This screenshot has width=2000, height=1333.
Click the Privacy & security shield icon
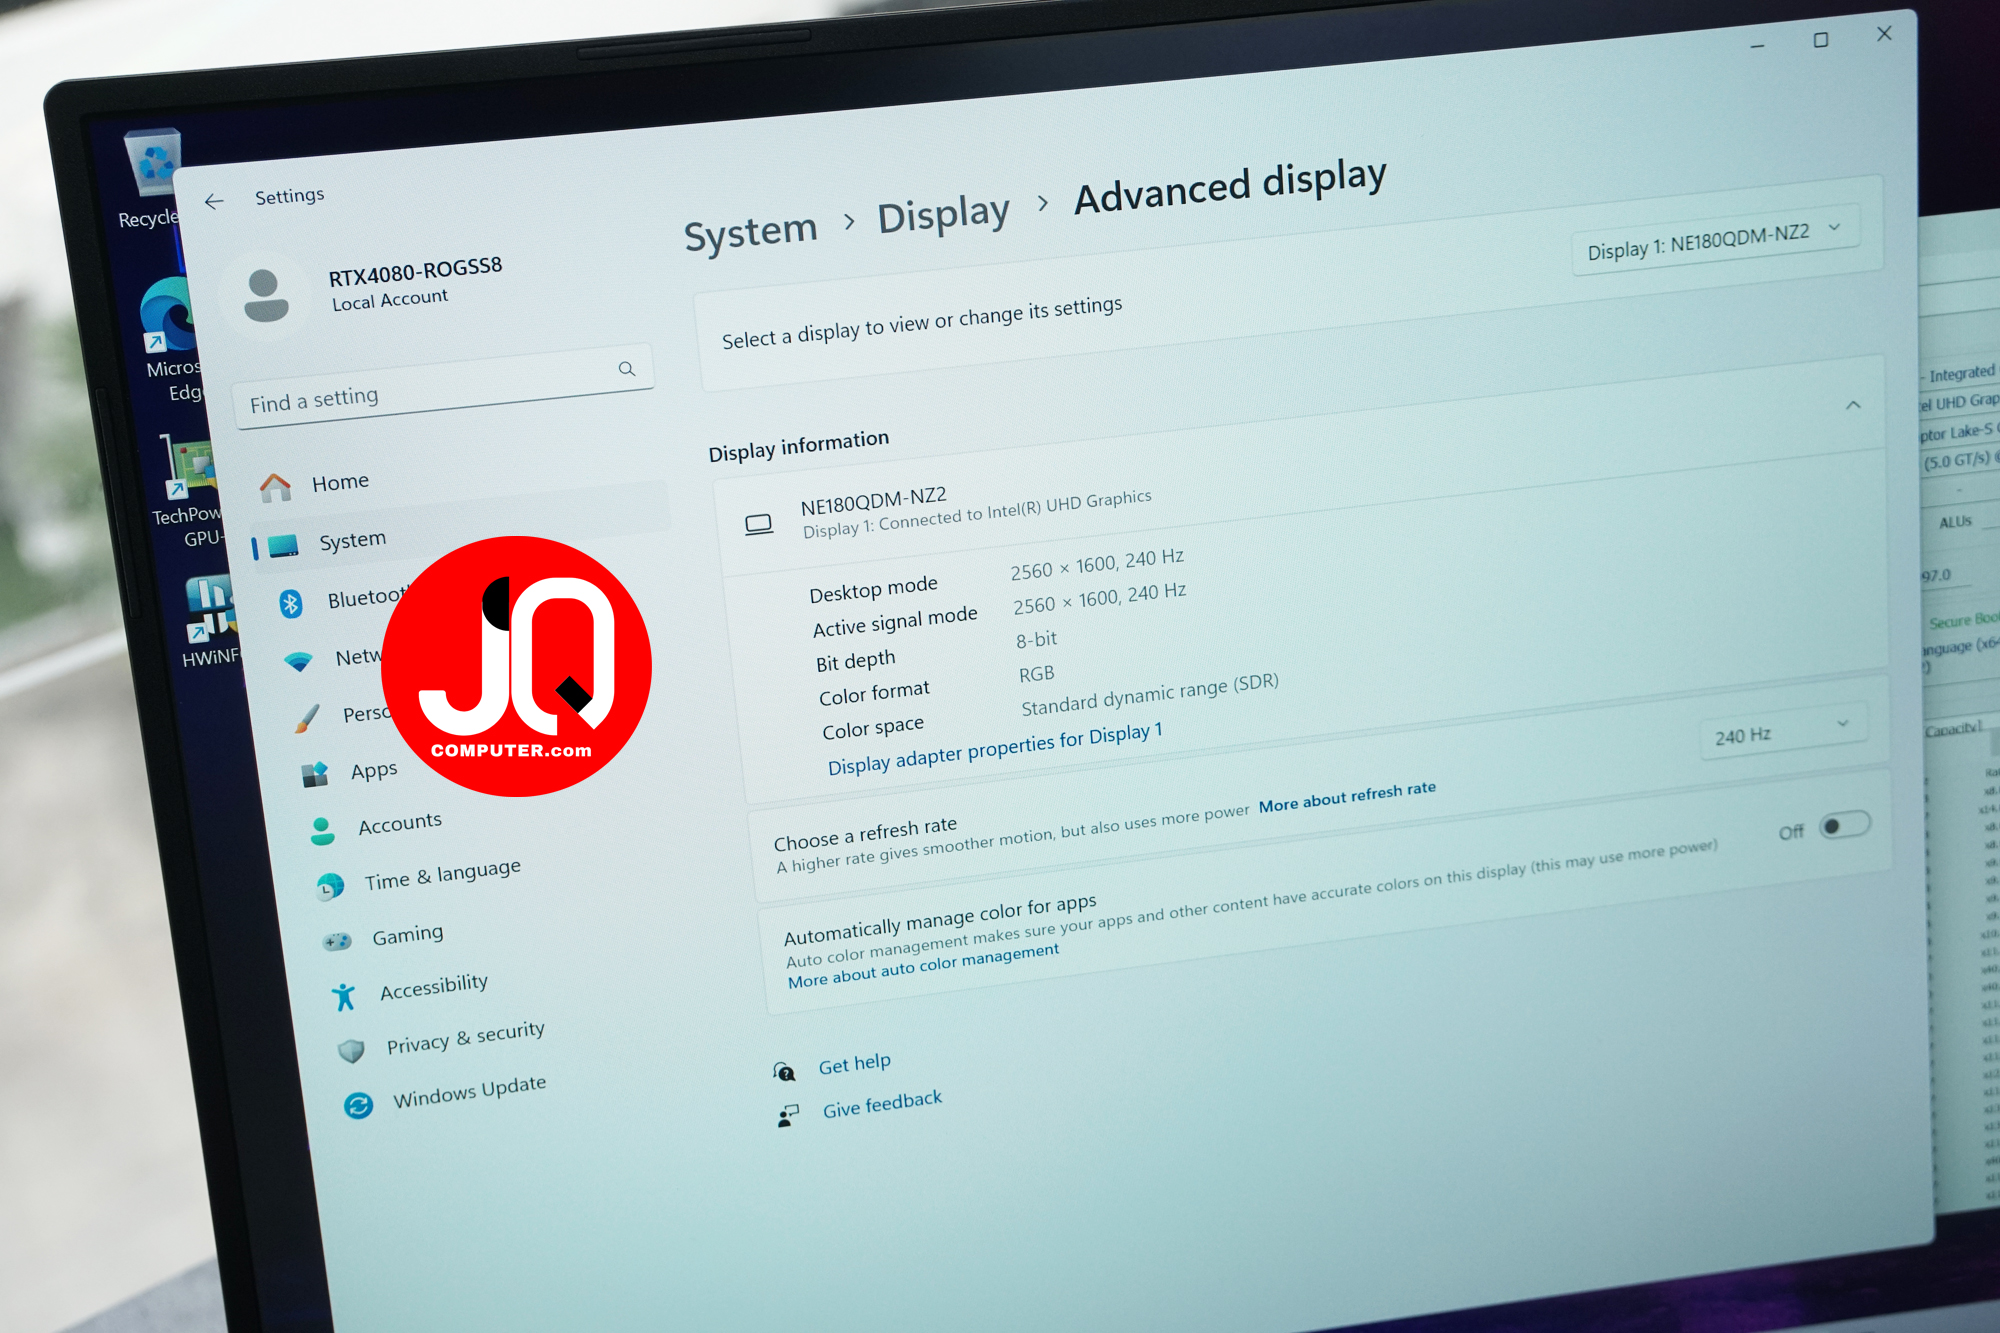point(351,1051)
